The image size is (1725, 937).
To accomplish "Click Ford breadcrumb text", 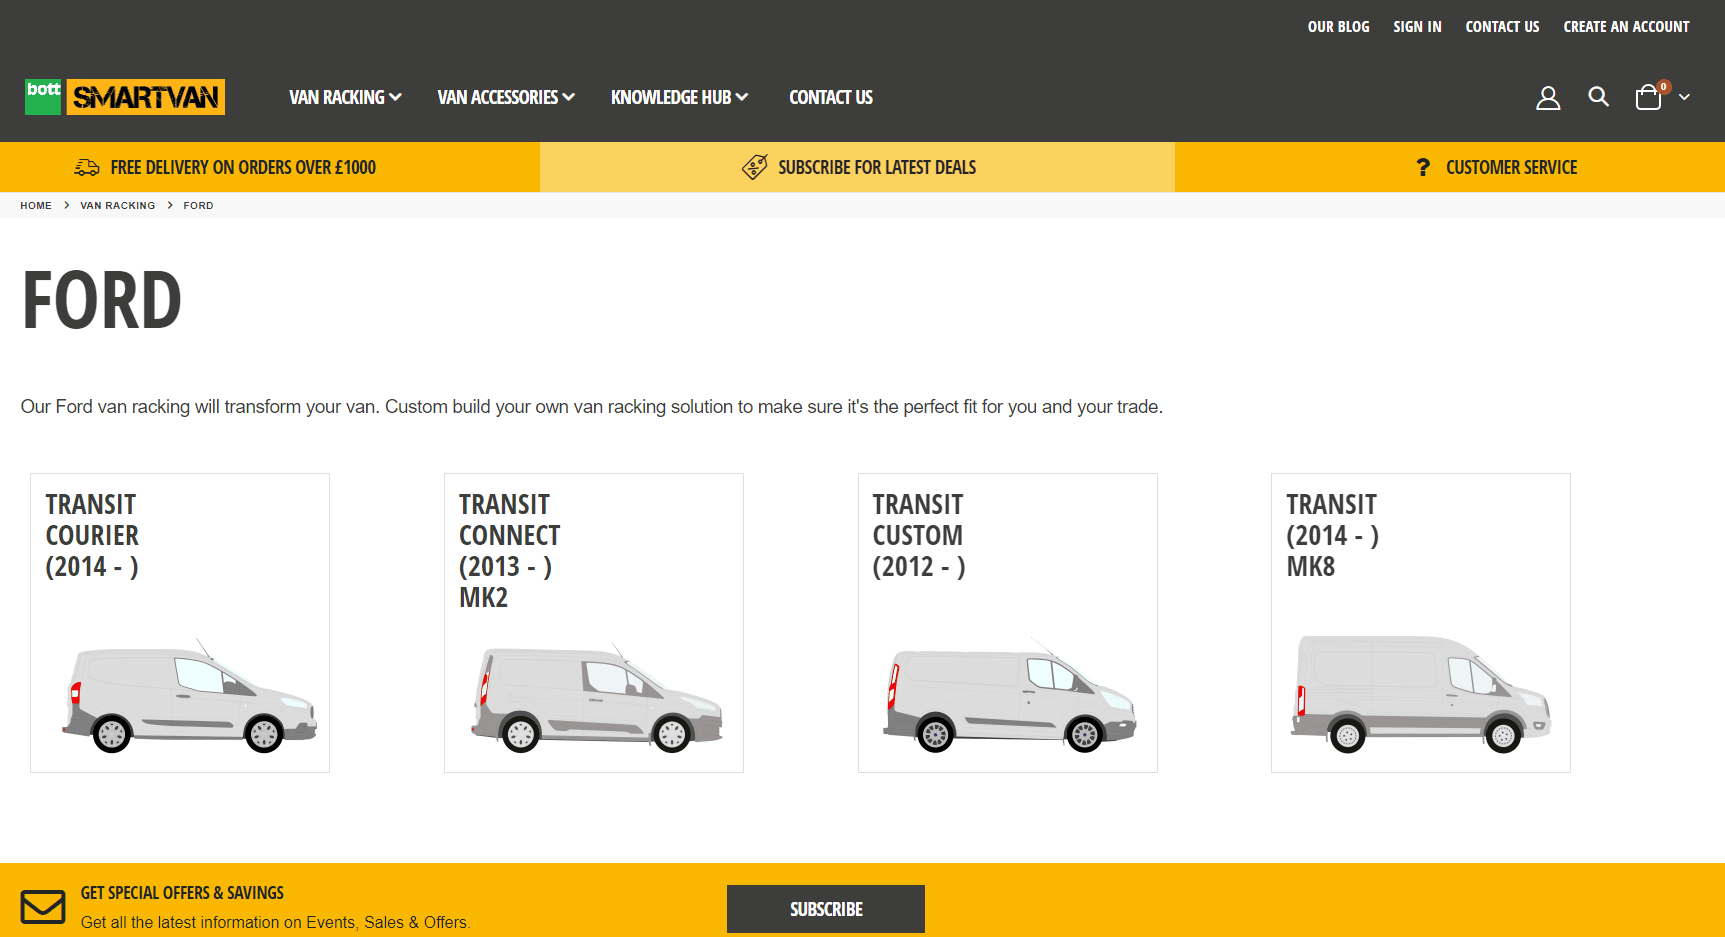I will [198, 206].
